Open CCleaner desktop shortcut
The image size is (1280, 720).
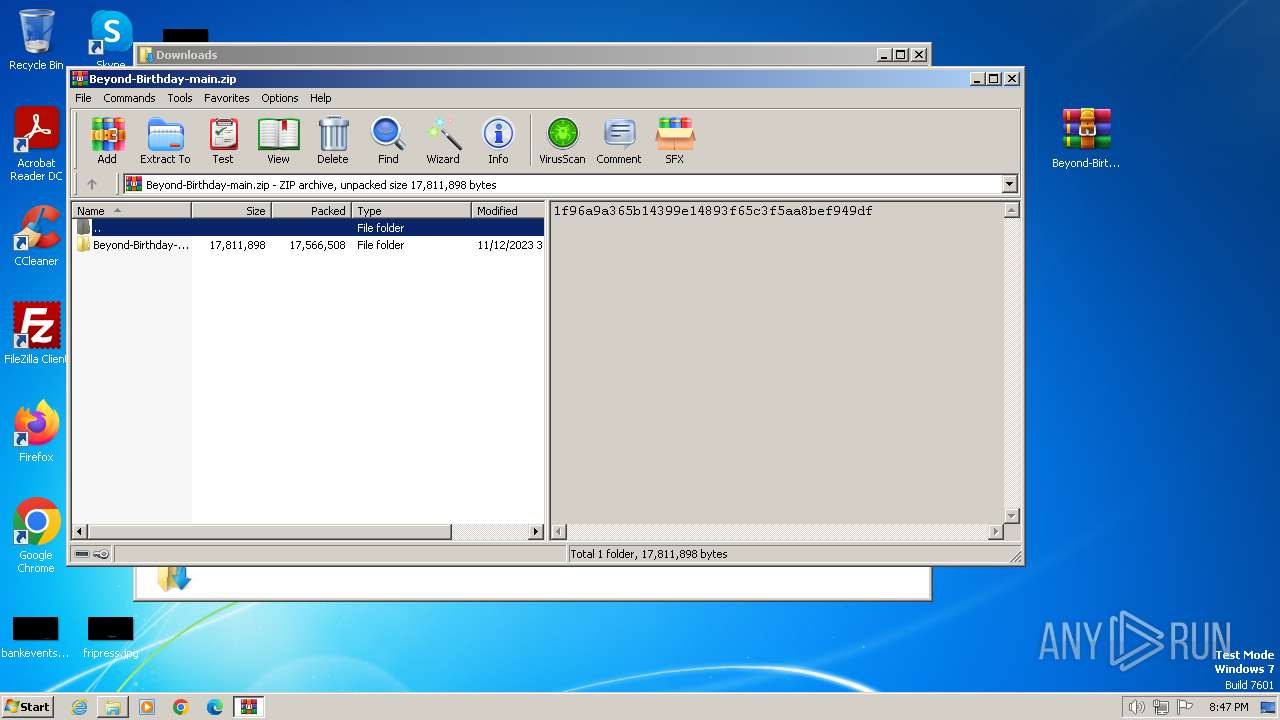point(36,236)
